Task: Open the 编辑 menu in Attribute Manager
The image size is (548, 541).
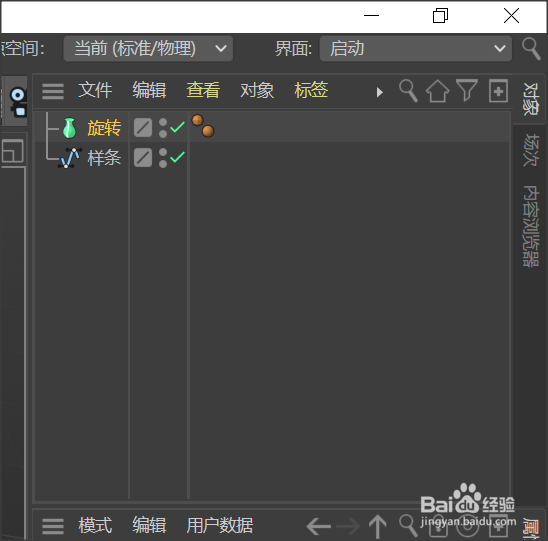Action: (149, 526)
